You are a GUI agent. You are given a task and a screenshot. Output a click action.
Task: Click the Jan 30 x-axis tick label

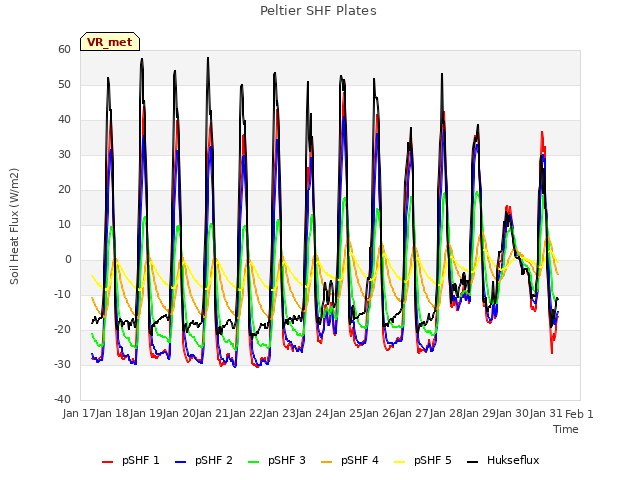tap(512, 414)
